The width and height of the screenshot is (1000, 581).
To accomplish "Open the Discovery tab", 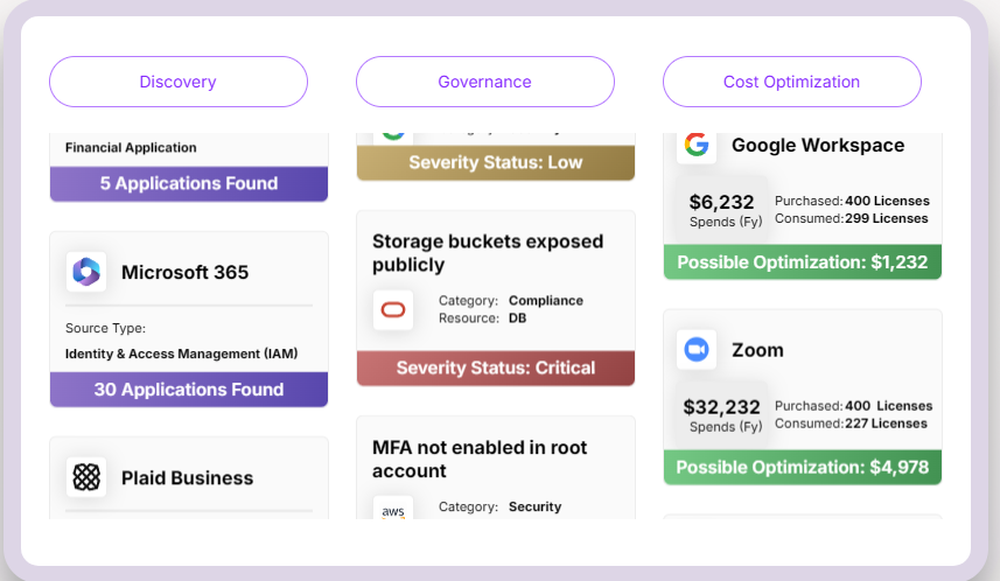I will [x=178, y=82].
